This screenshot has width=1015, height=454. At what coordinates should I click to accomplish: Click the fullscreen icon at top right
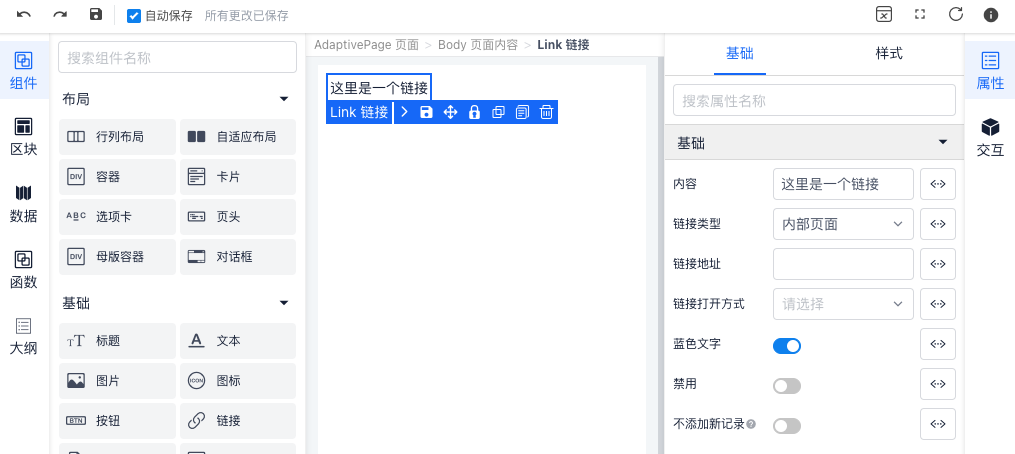[919, 15]
